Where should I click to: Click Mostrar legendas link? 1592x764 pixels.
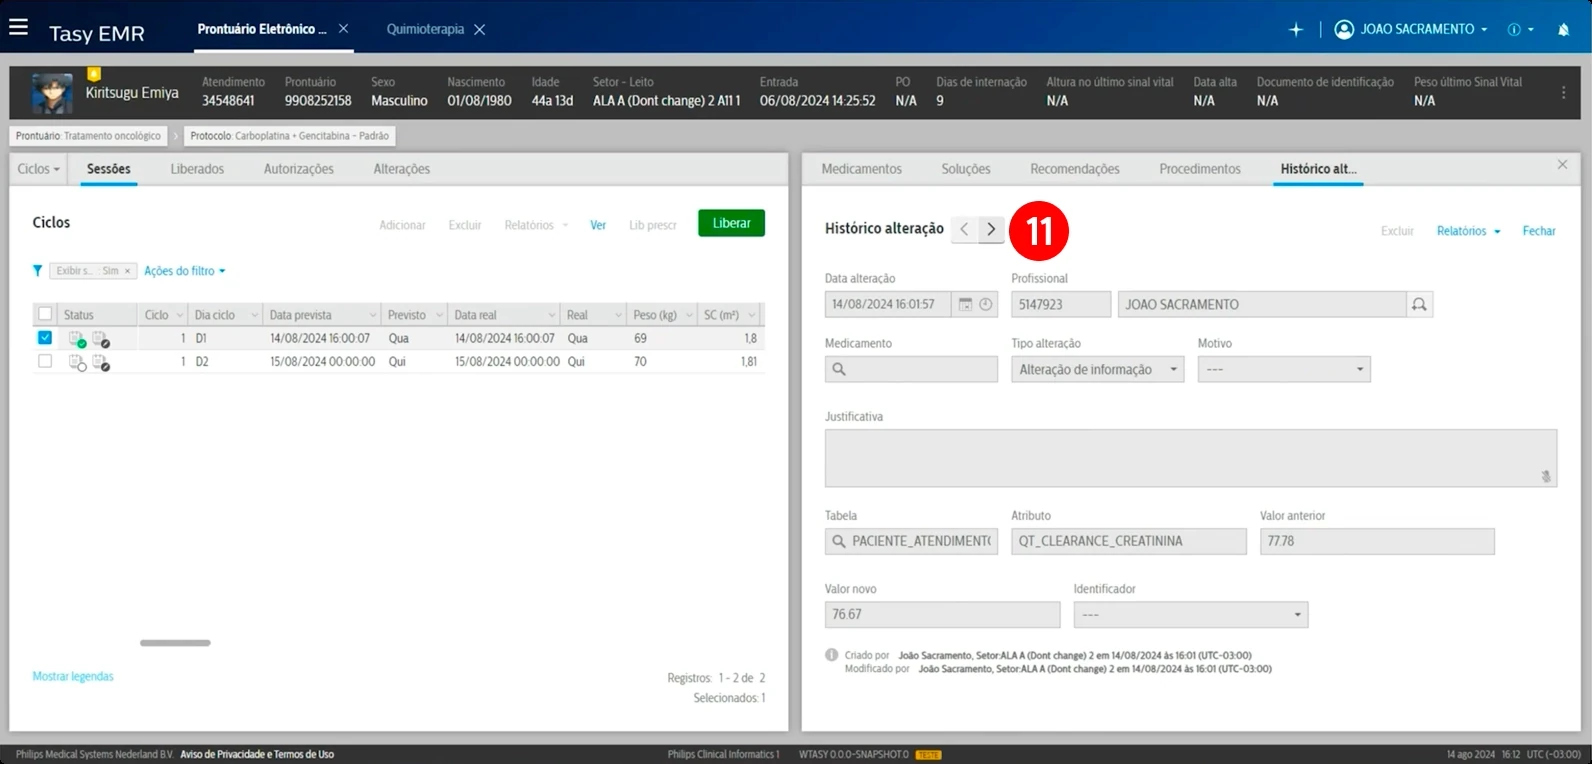pyautogui.click(x=73, y=677)
